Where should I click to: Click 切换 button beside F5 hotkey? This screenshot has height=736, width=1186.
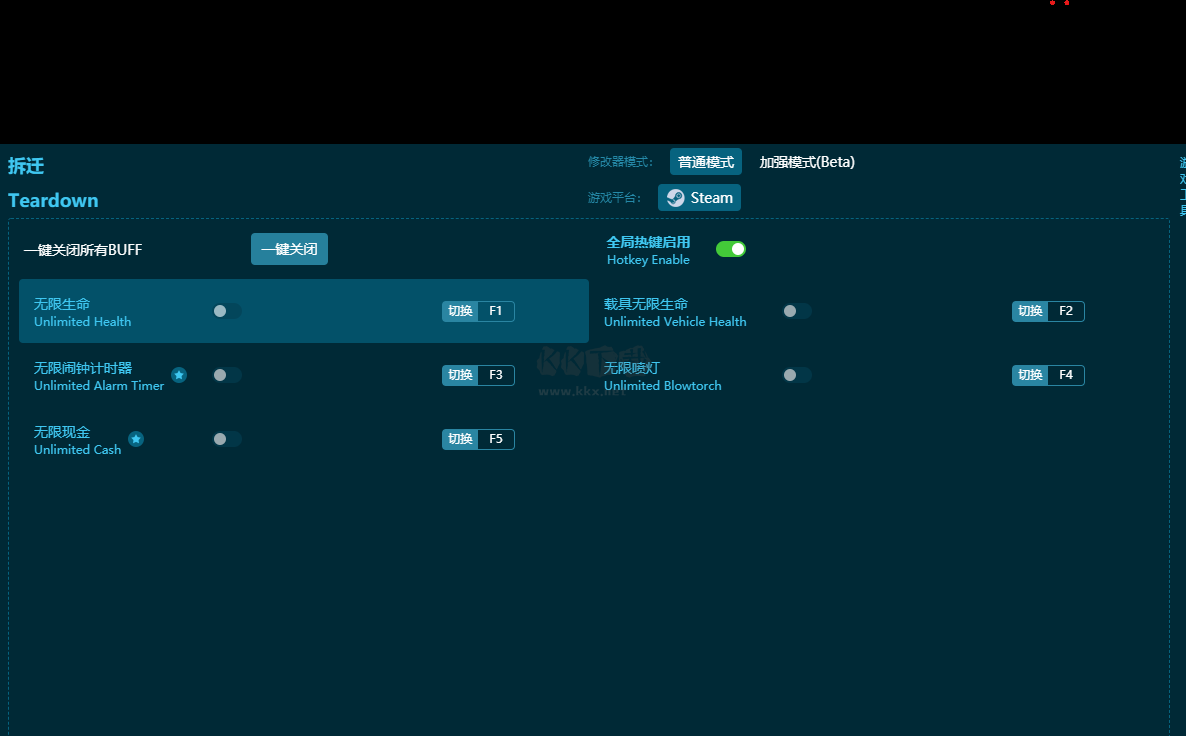460,439
